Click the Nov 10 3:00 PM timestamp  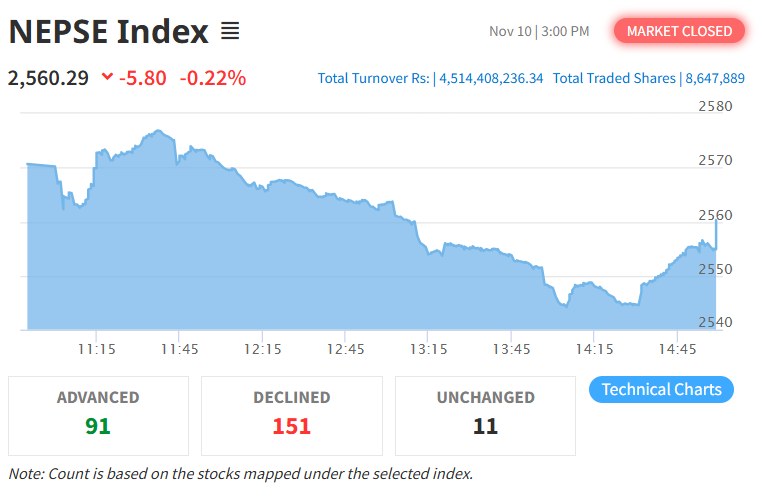pyautogui.click(x=538, y=32)
